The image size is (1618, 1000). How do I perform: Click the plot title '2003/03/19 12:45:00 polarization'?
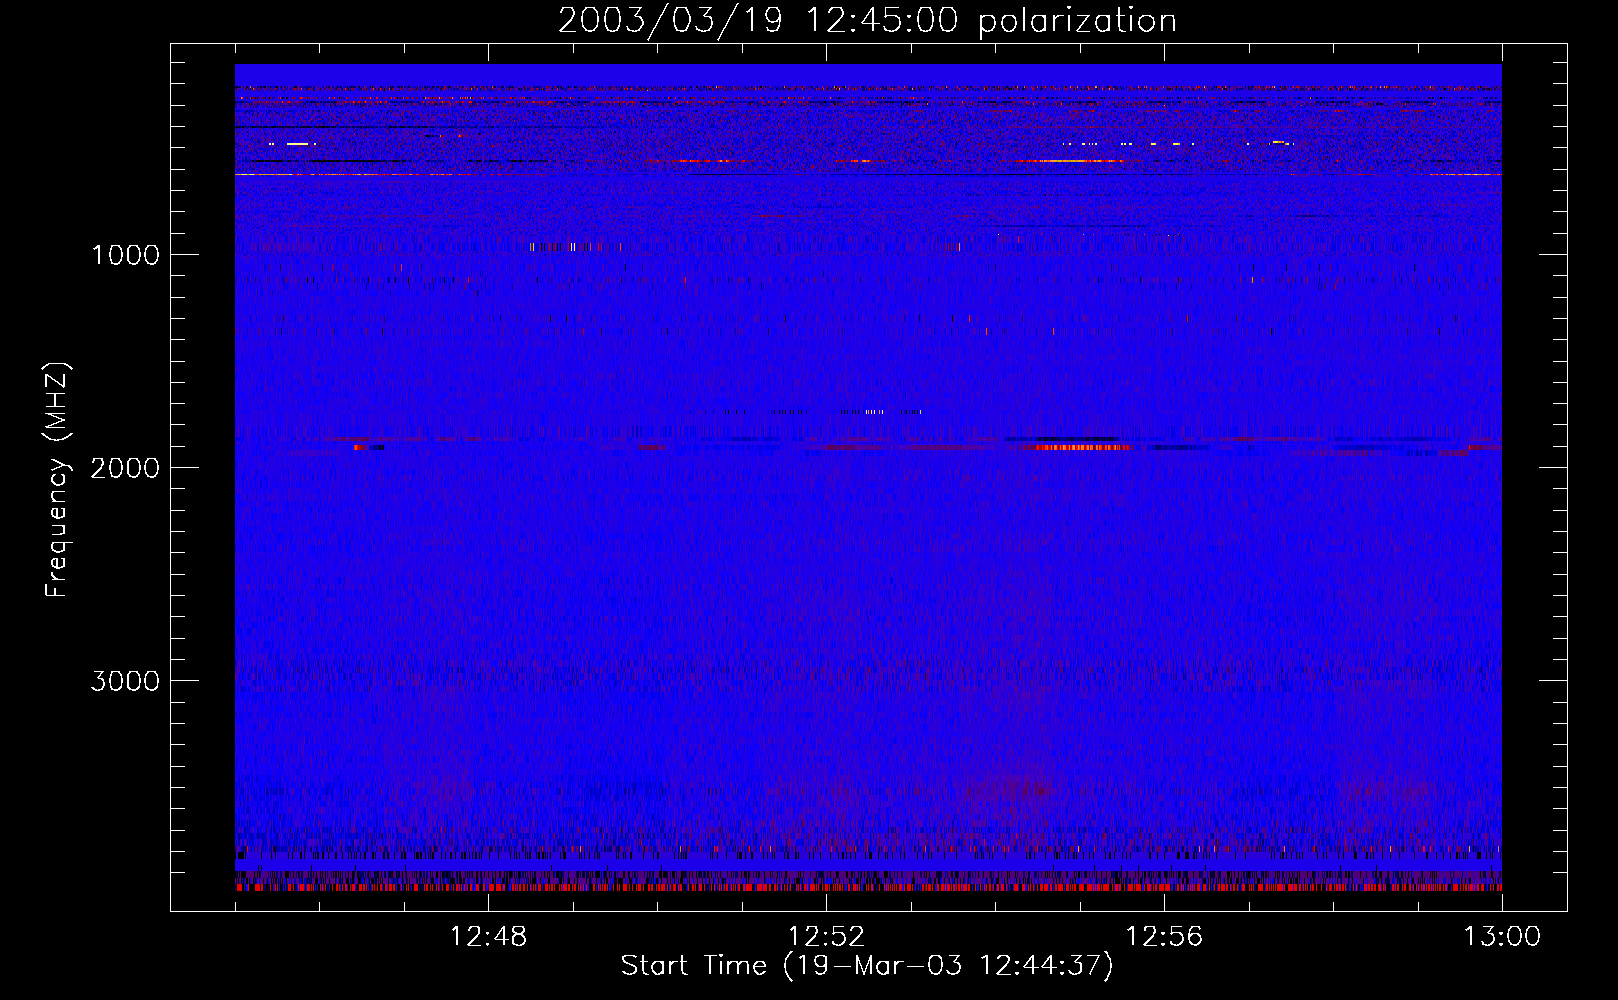[867, 20]
